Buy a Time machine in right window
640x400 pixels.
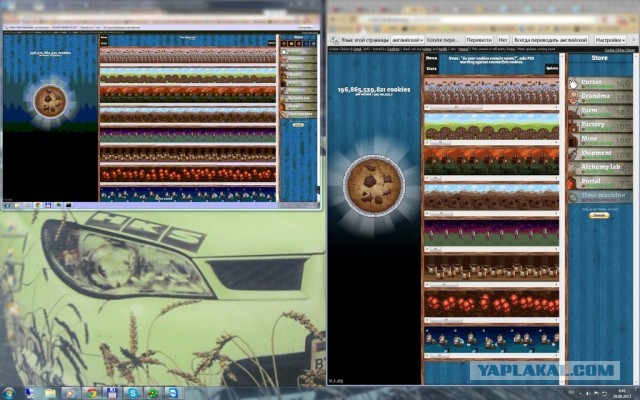pyautogui.click(x=600, y=196)
